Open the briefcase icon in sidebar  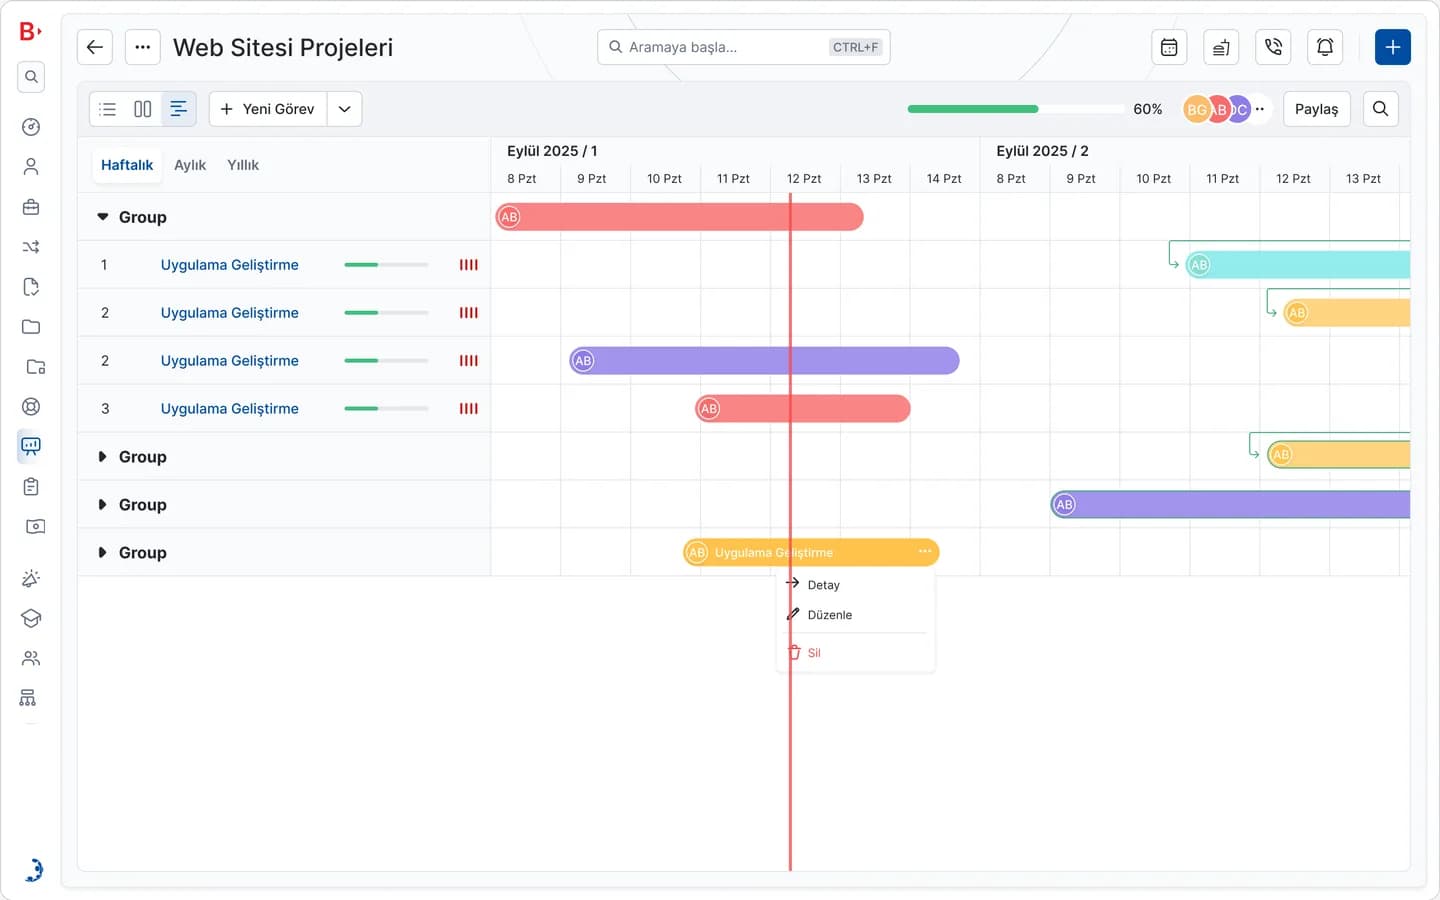[x=31, y=207]
